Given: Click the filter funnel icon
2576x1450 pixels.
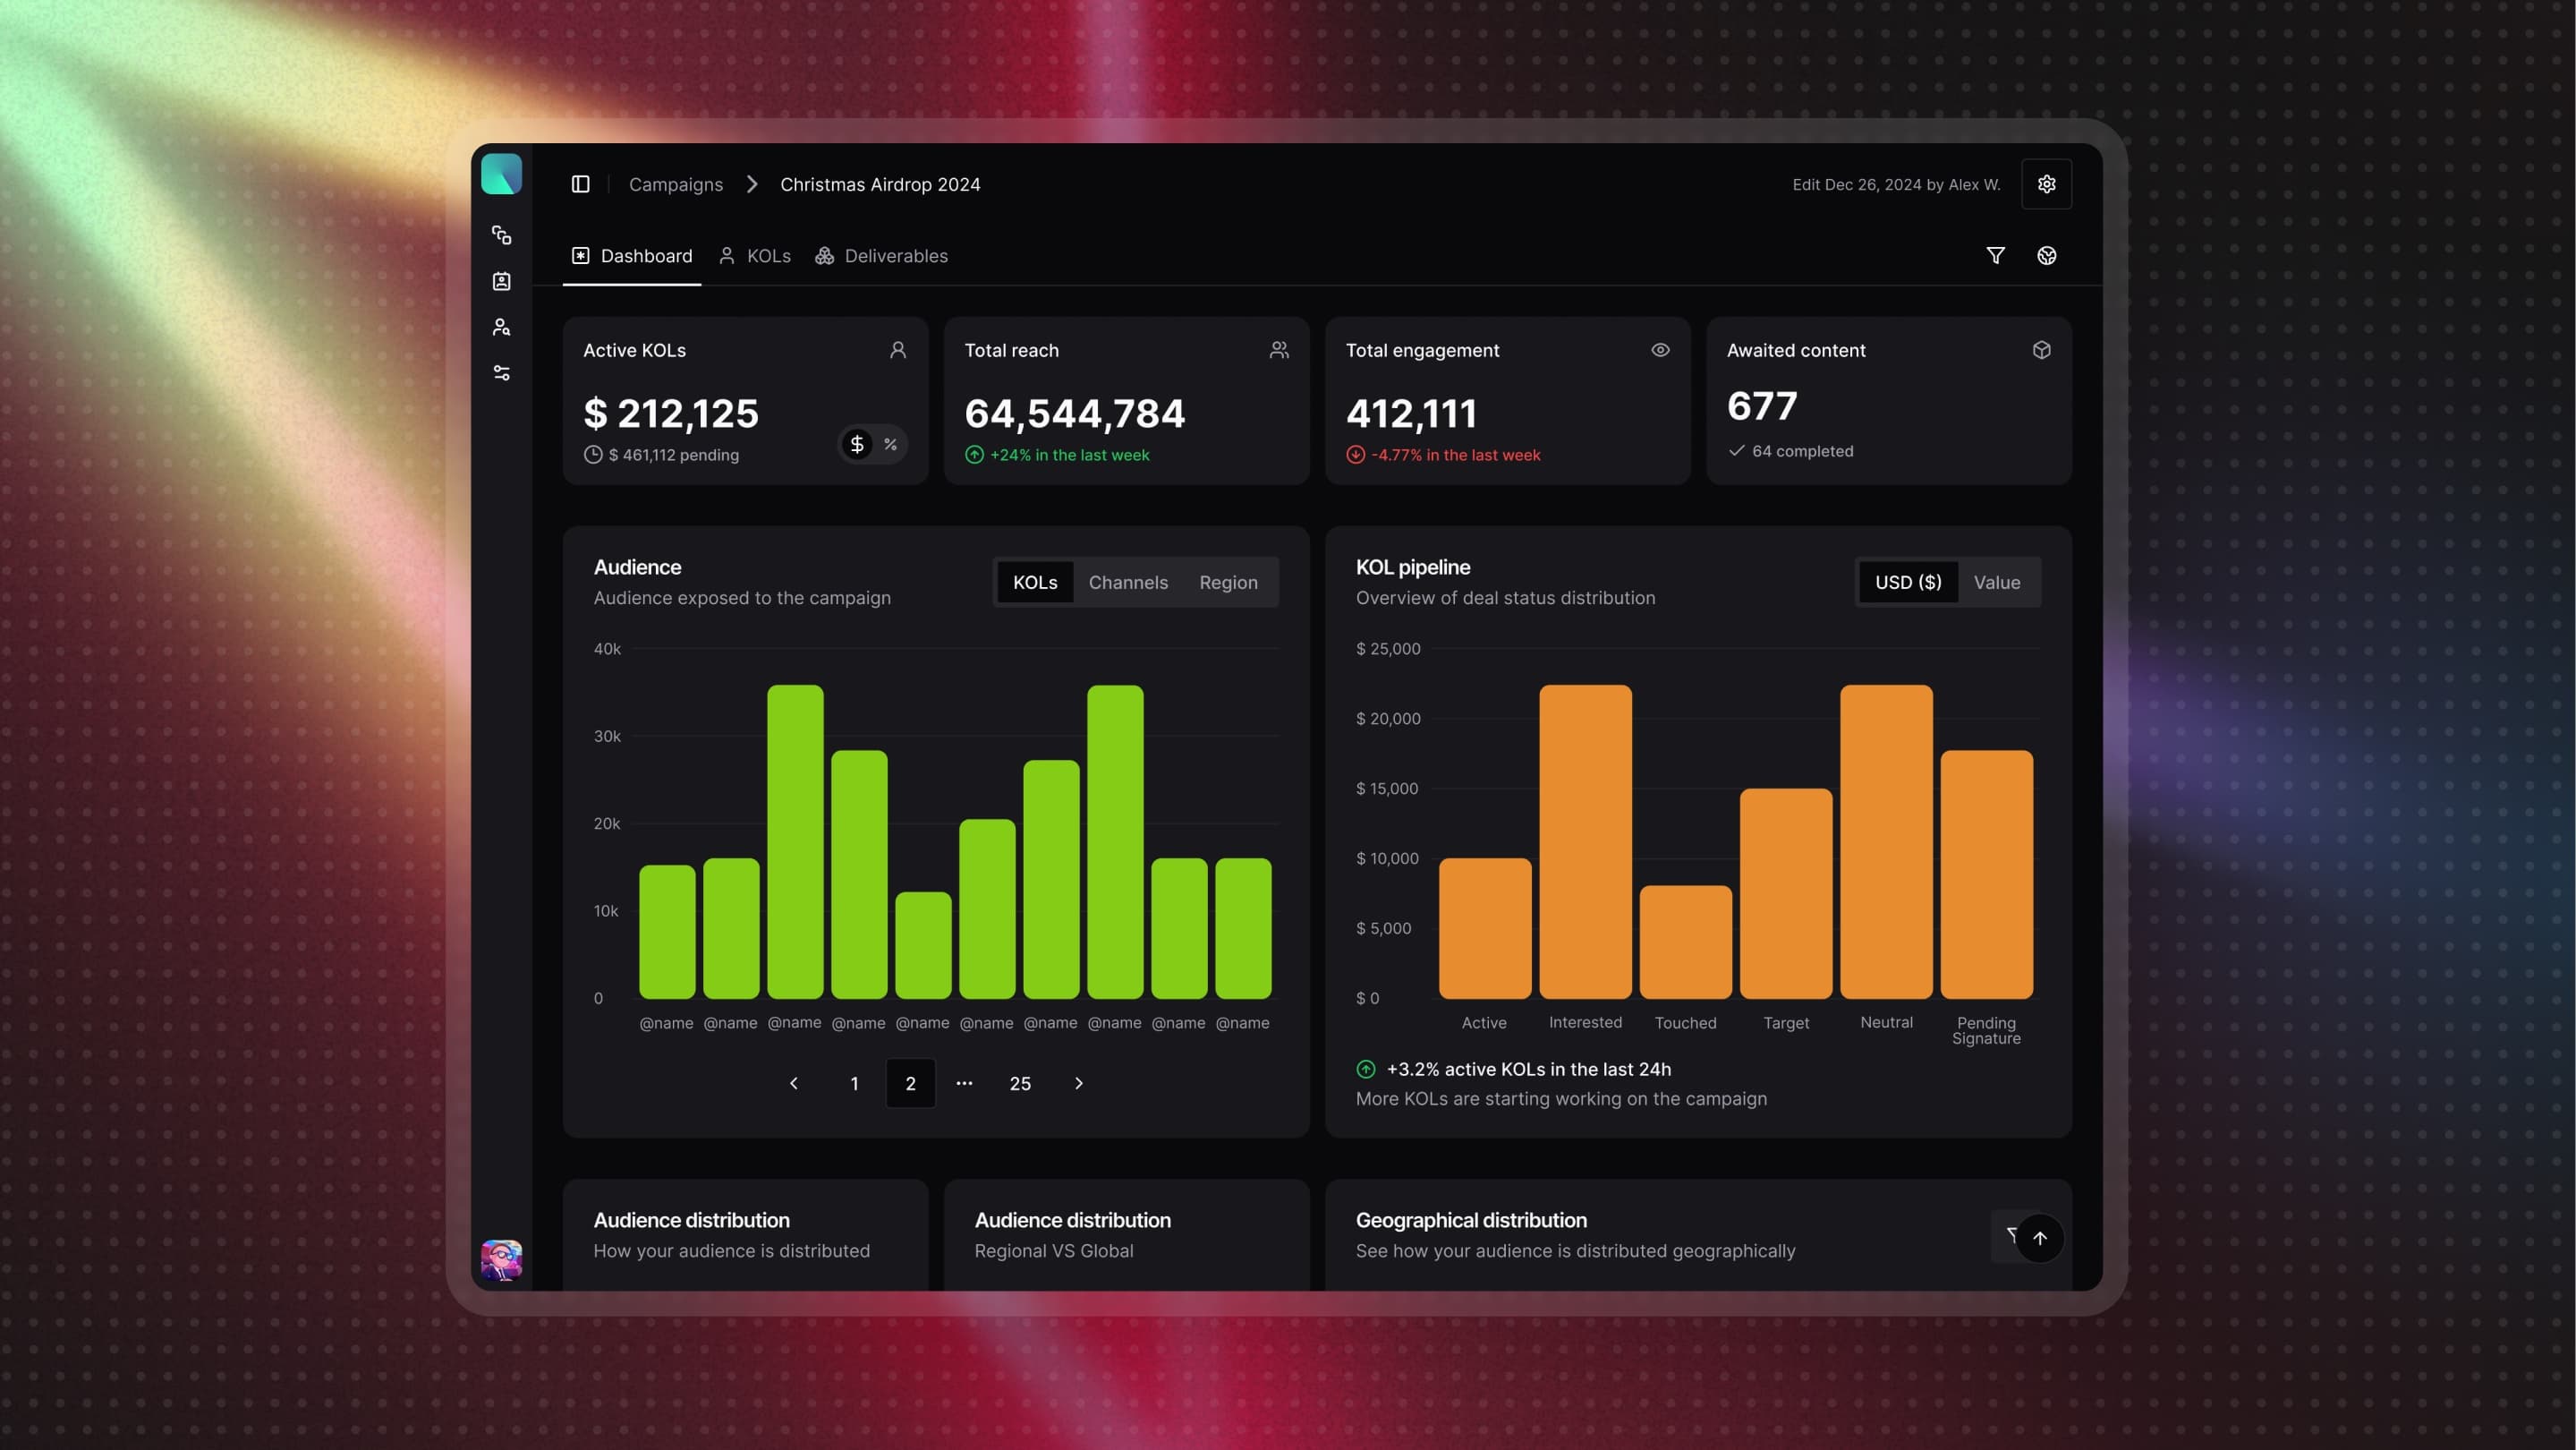Looking at the screenshot, I should tap(1995, 256).
